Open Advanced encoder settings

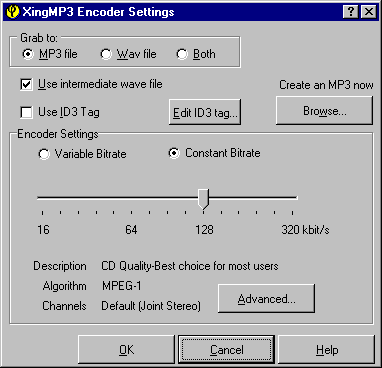pyautogui.click(x=266, y=298)
